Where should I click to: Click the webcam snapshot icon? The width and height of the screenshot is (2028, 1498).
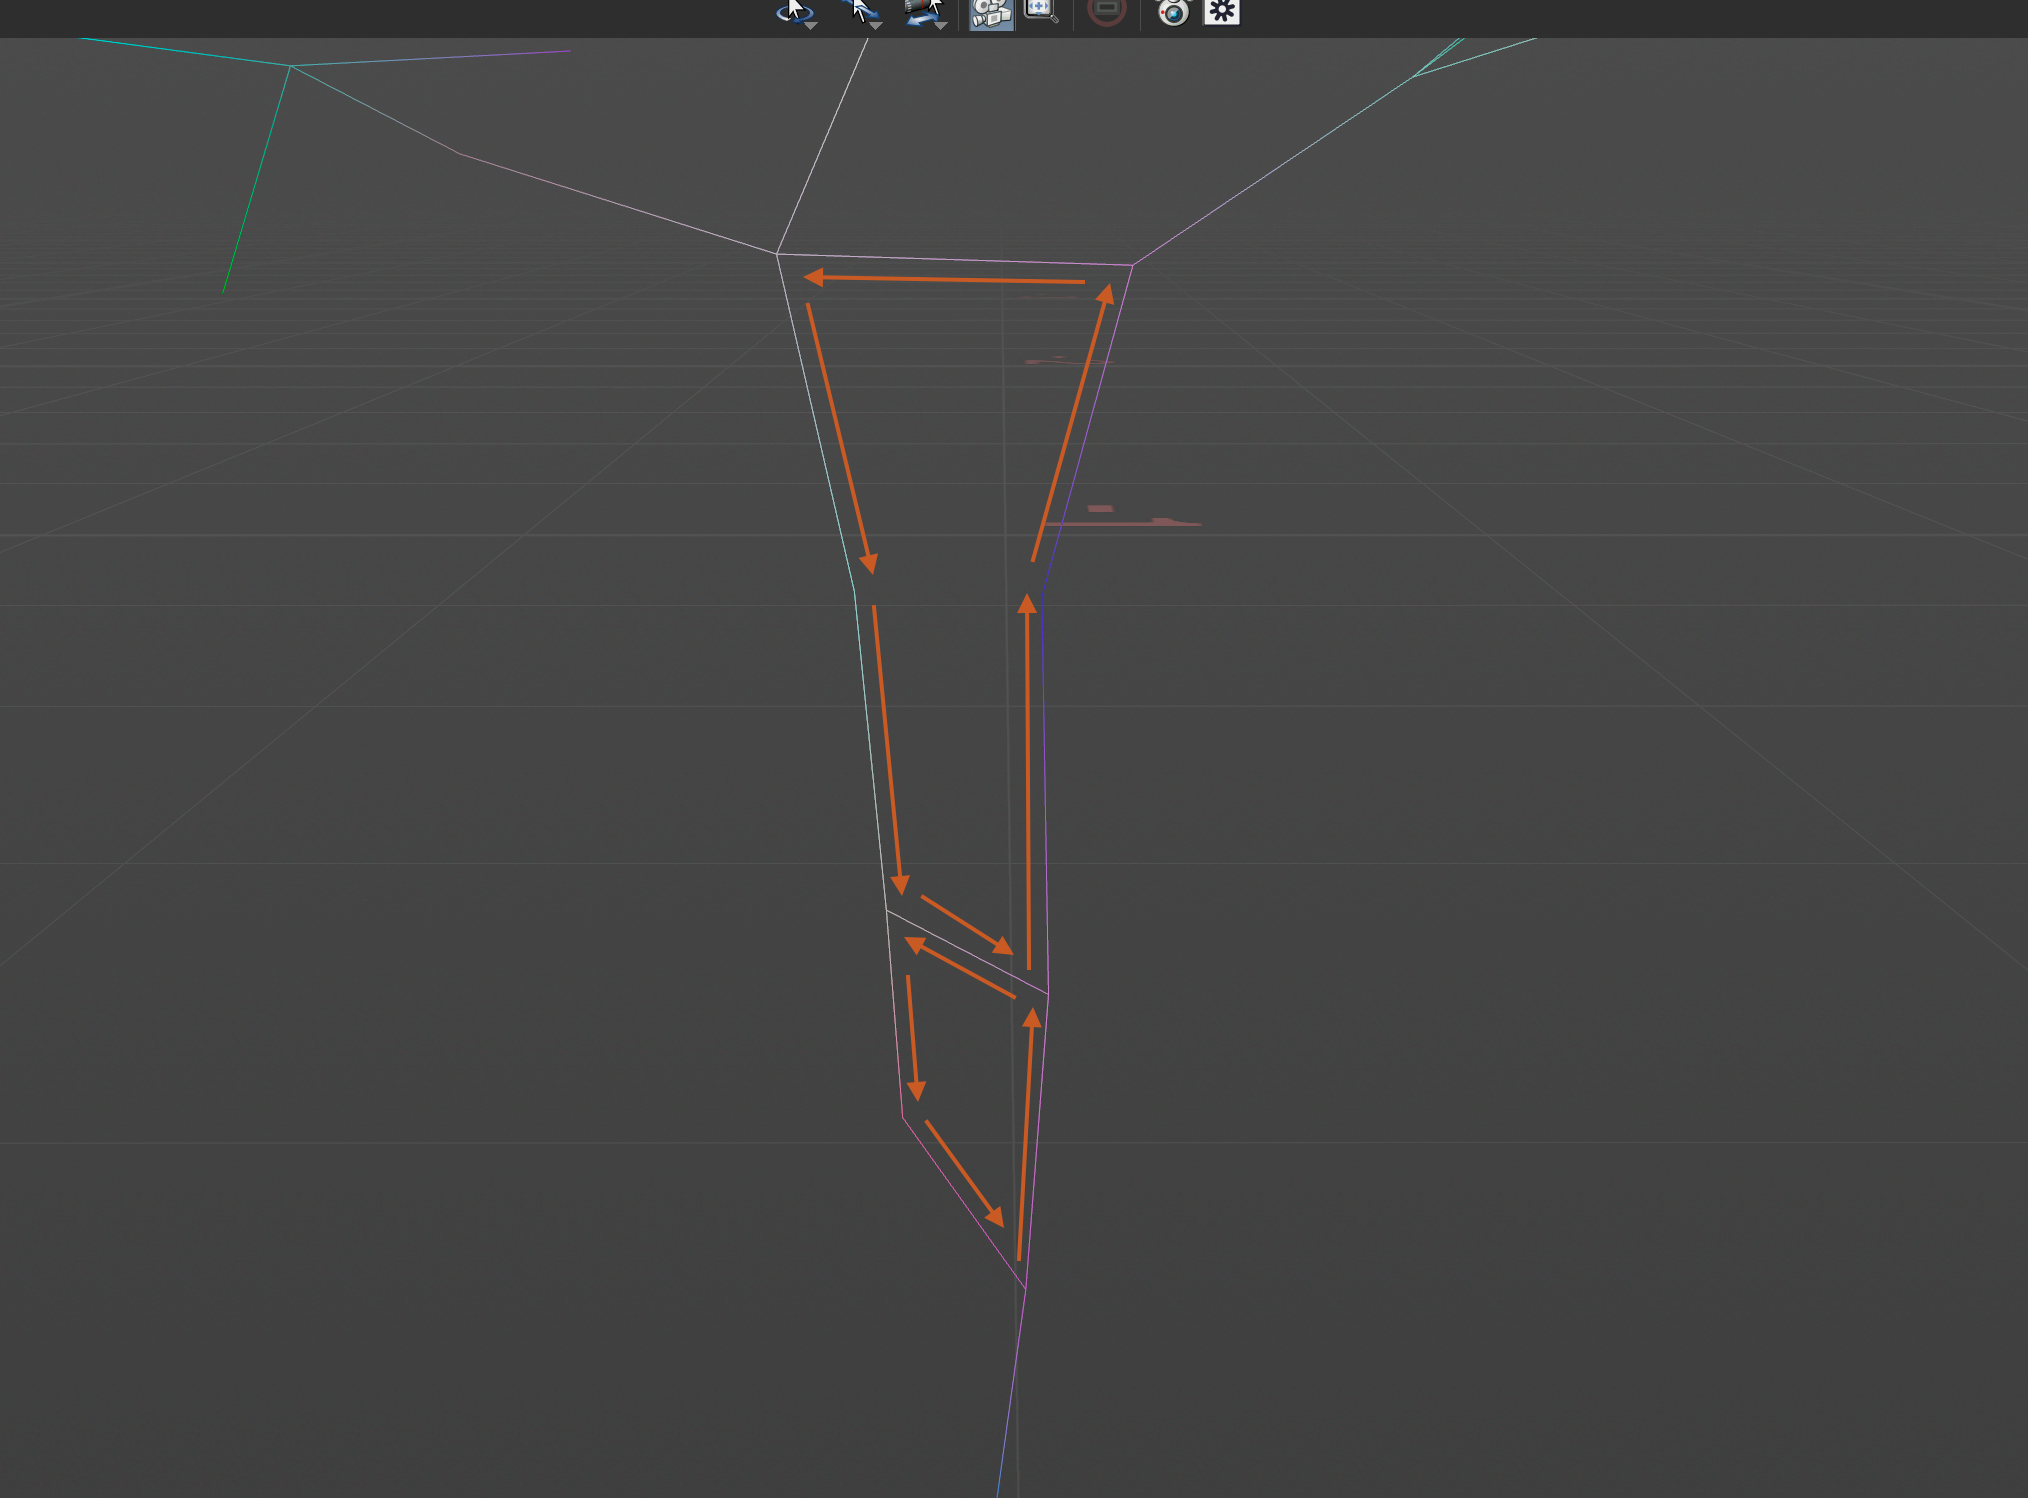tap(1173, 12)
